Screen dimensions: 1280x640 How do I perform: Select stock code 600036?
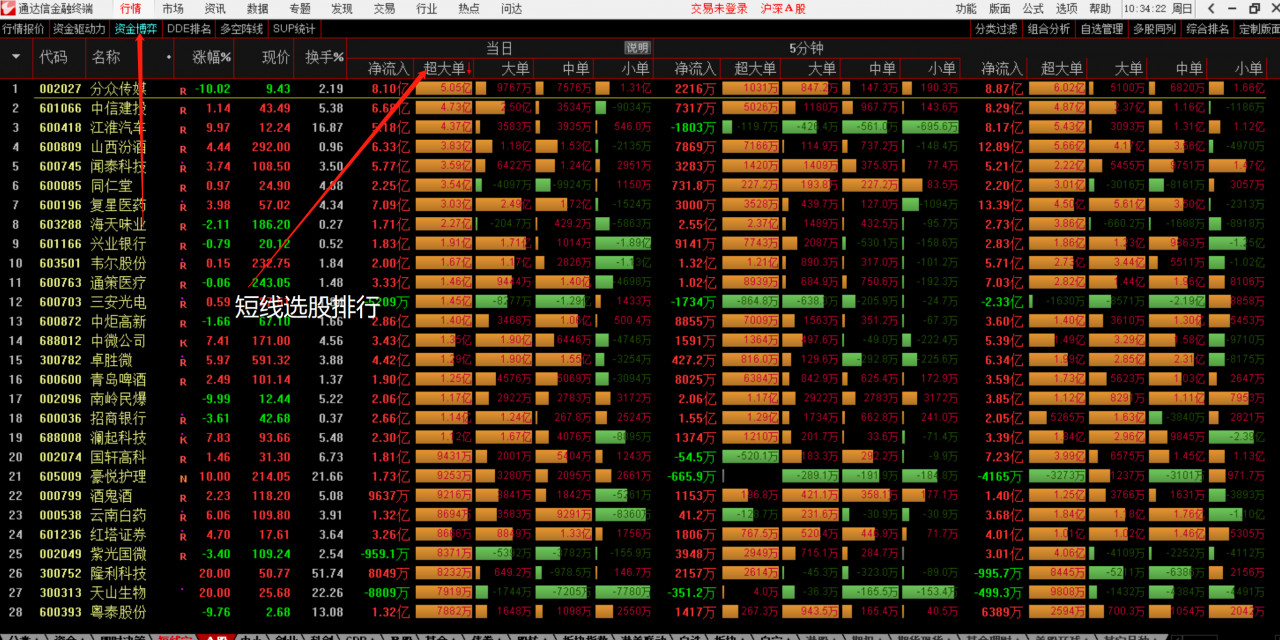click(x=61, y=419)
